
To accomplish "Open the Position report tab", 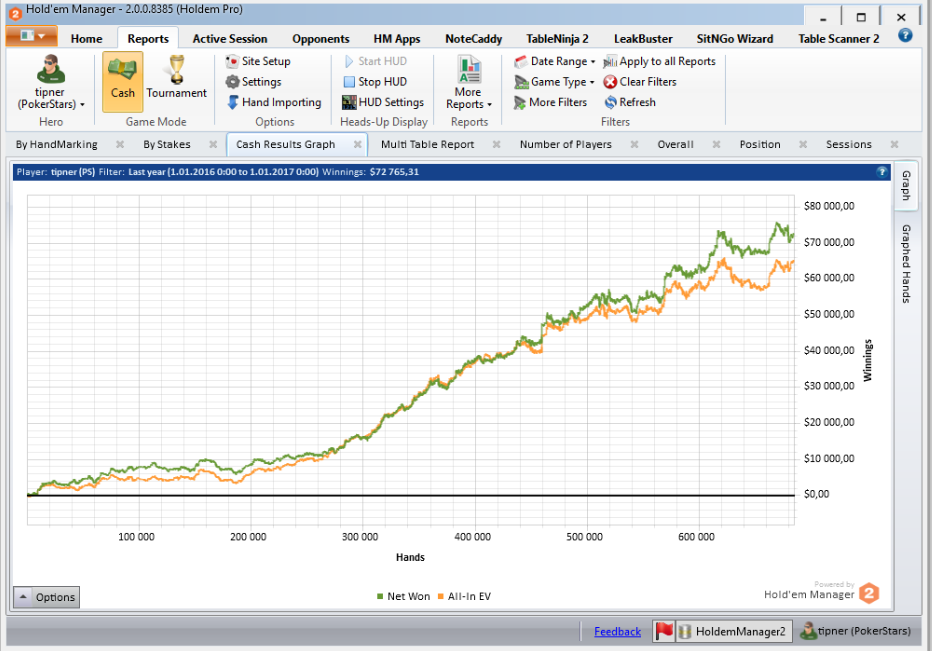I will tap(760, 144).
